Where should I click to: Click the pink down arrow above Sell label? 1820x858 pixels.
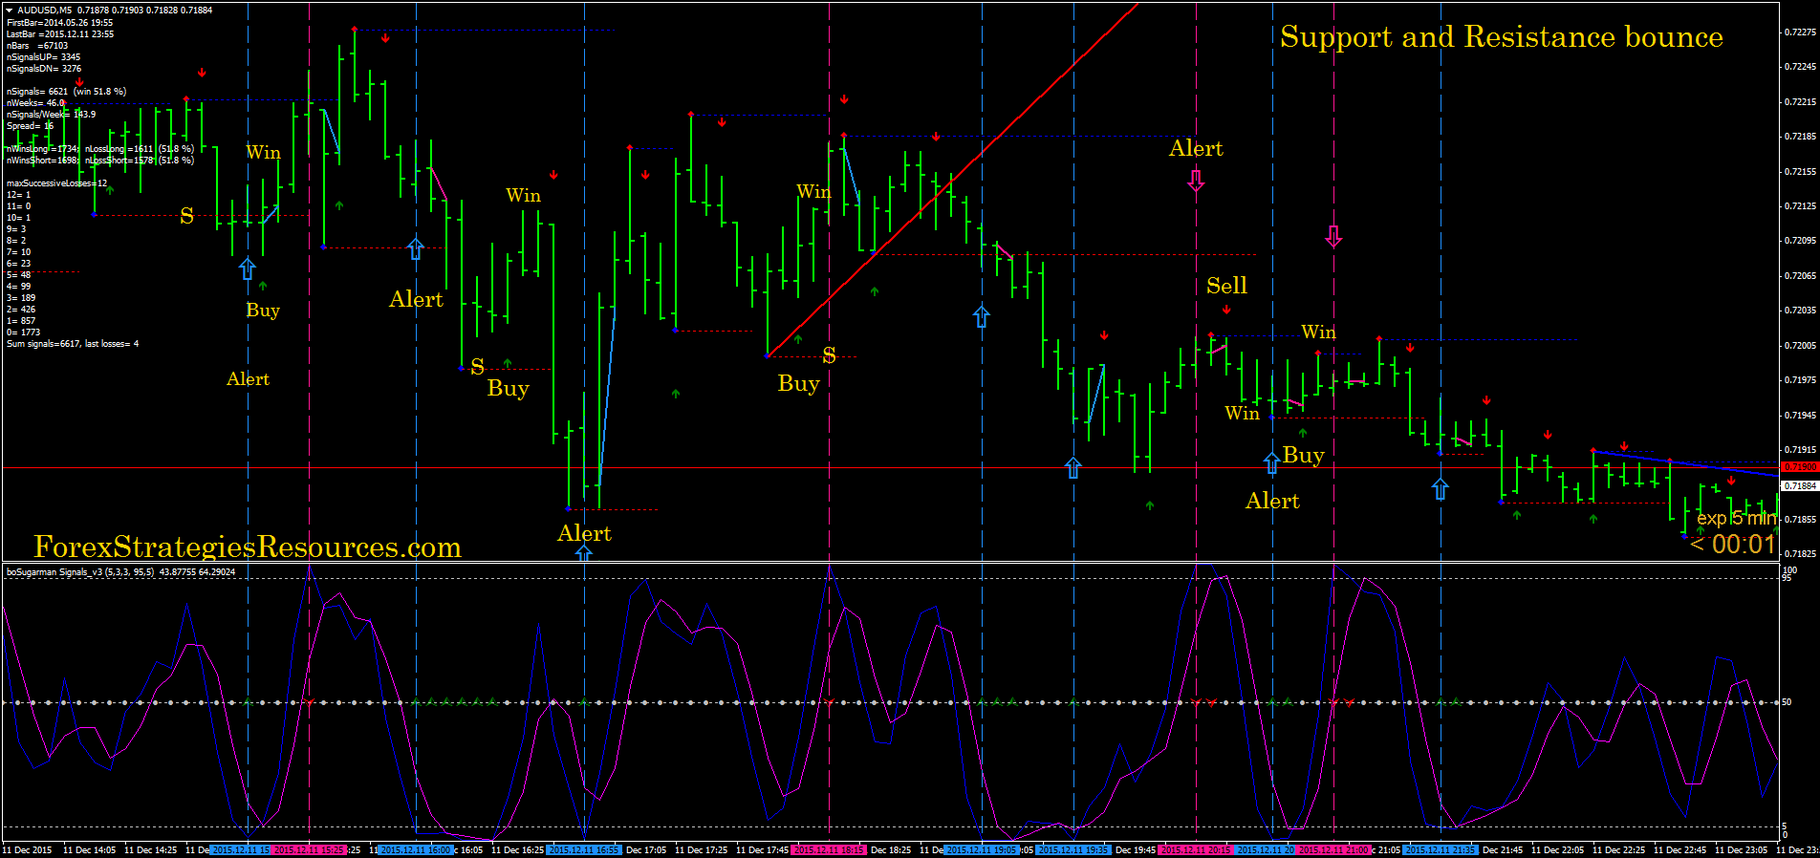point(1333,236)
